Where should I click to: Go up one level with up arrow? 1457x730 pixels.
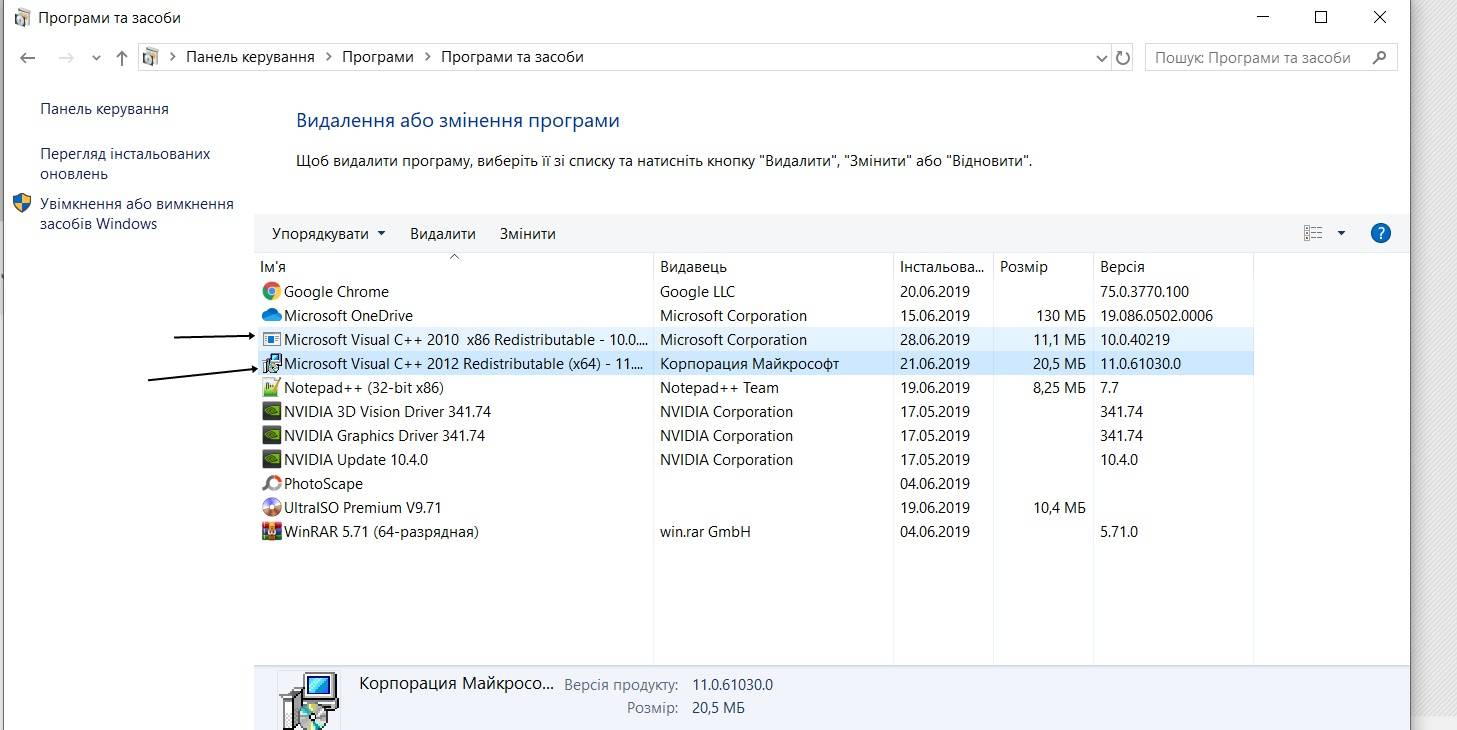(122, 58)
